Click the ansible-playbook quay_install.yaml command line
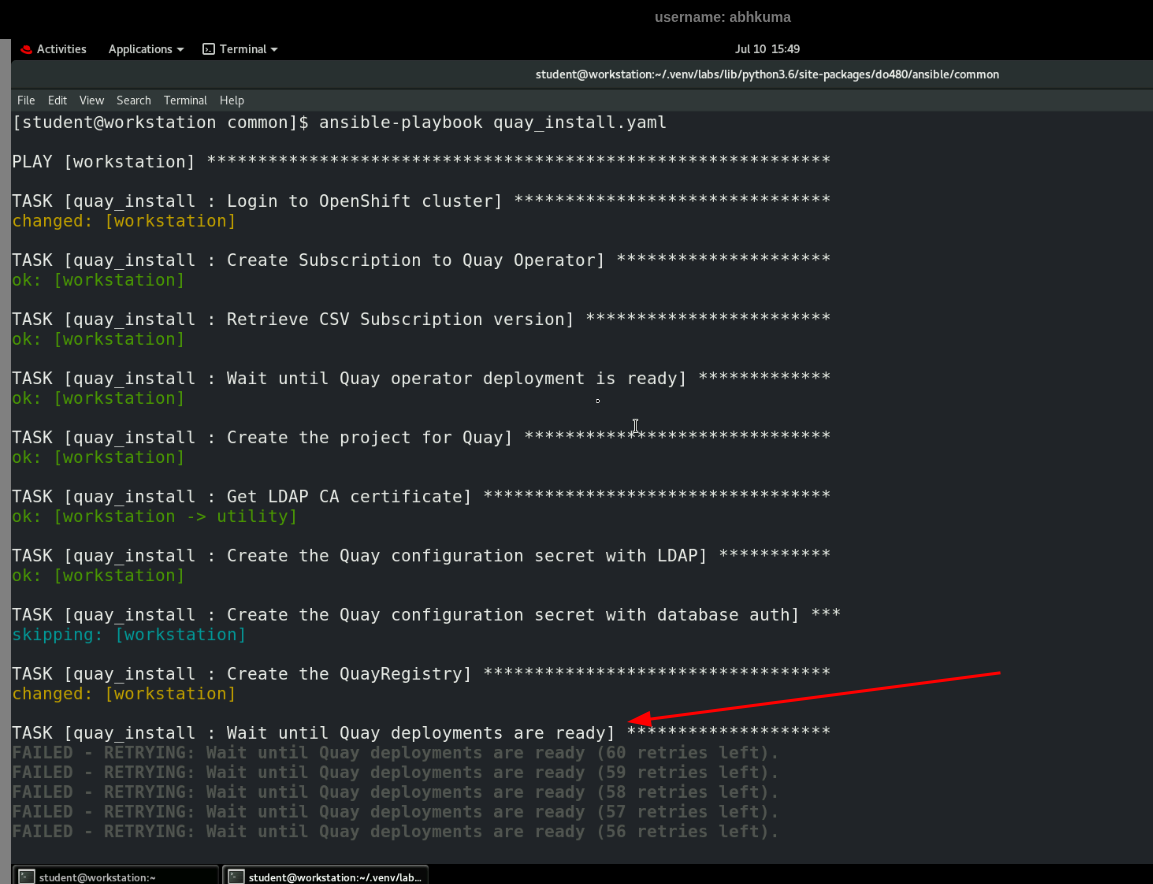Viewport: 1153px width, 884px height. (339, 123)
